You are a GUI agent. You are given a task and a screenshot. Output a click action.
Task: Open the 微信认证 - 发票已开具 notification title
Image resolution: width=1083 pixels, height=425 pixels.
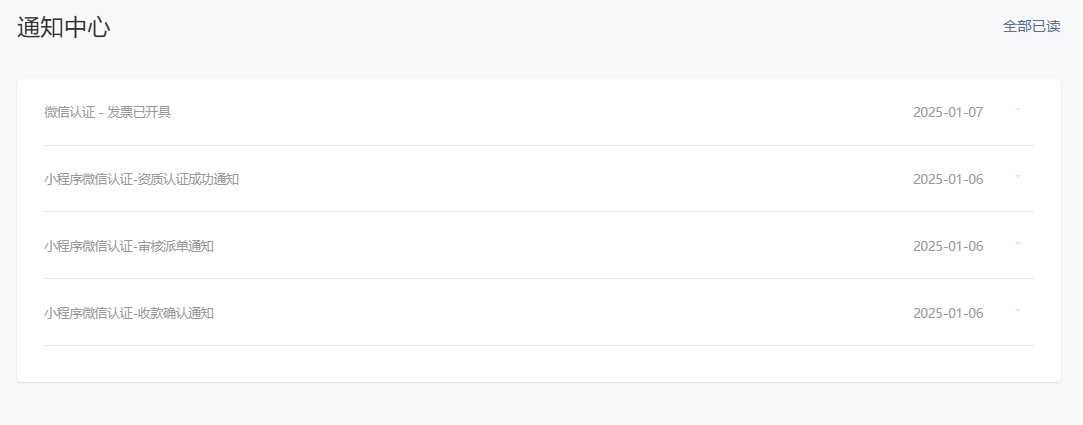coord(108,112)
